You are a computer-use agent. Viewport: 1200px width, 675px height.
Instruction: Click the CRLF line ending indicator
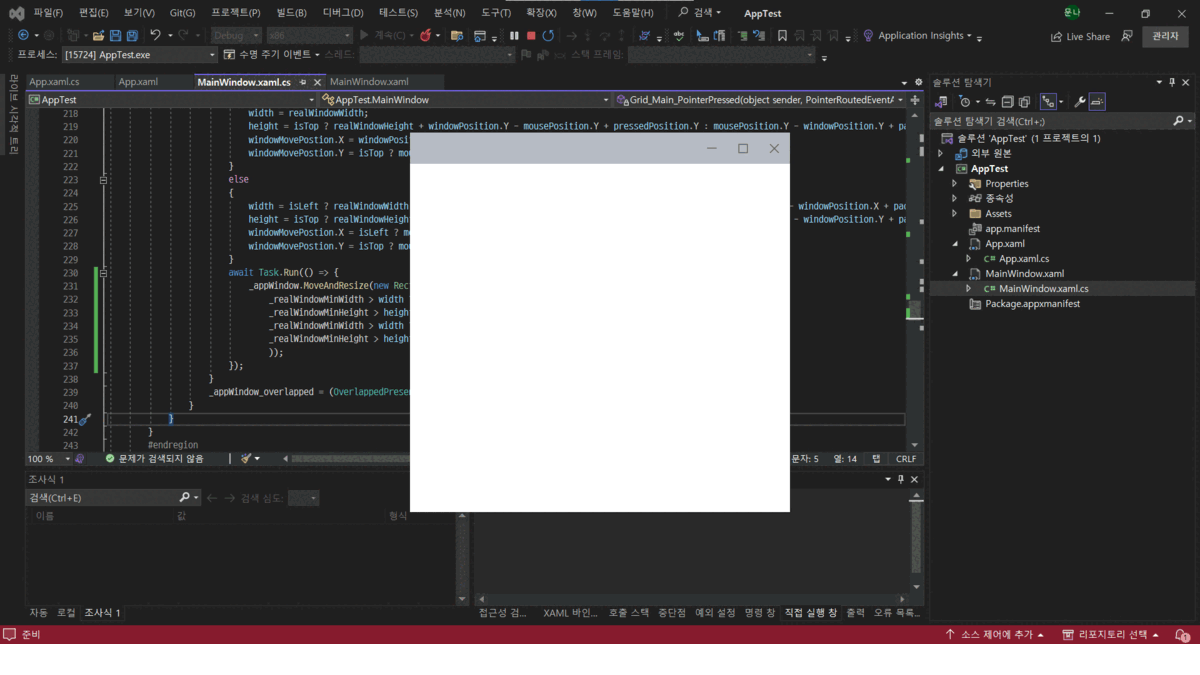tap(905, 459)
